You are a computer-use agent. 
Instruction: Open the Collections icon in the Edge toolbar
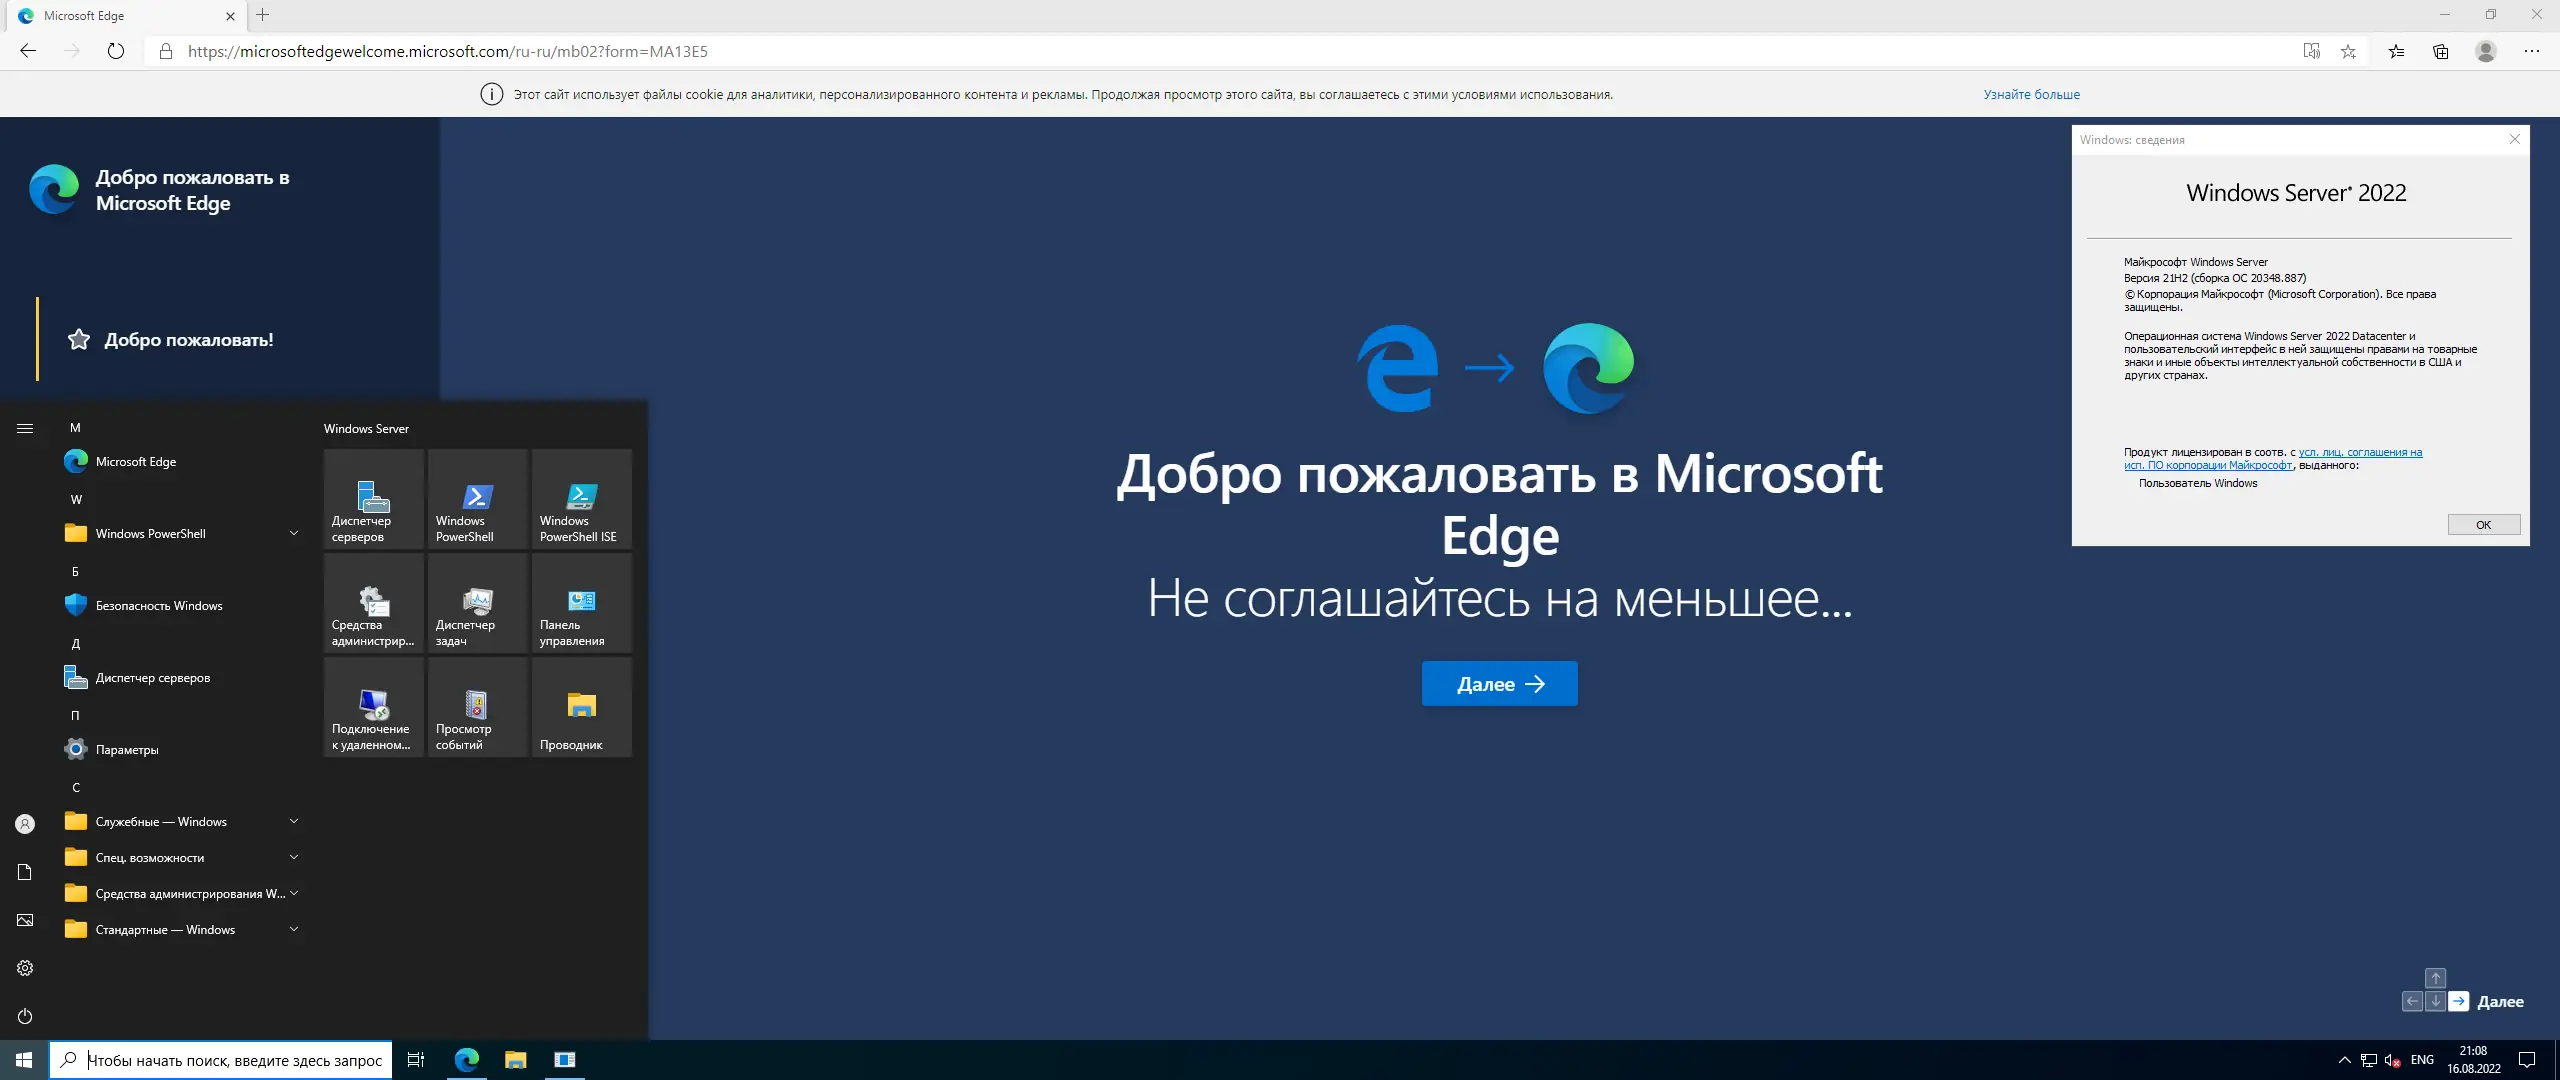click(x=2440, y=51)
